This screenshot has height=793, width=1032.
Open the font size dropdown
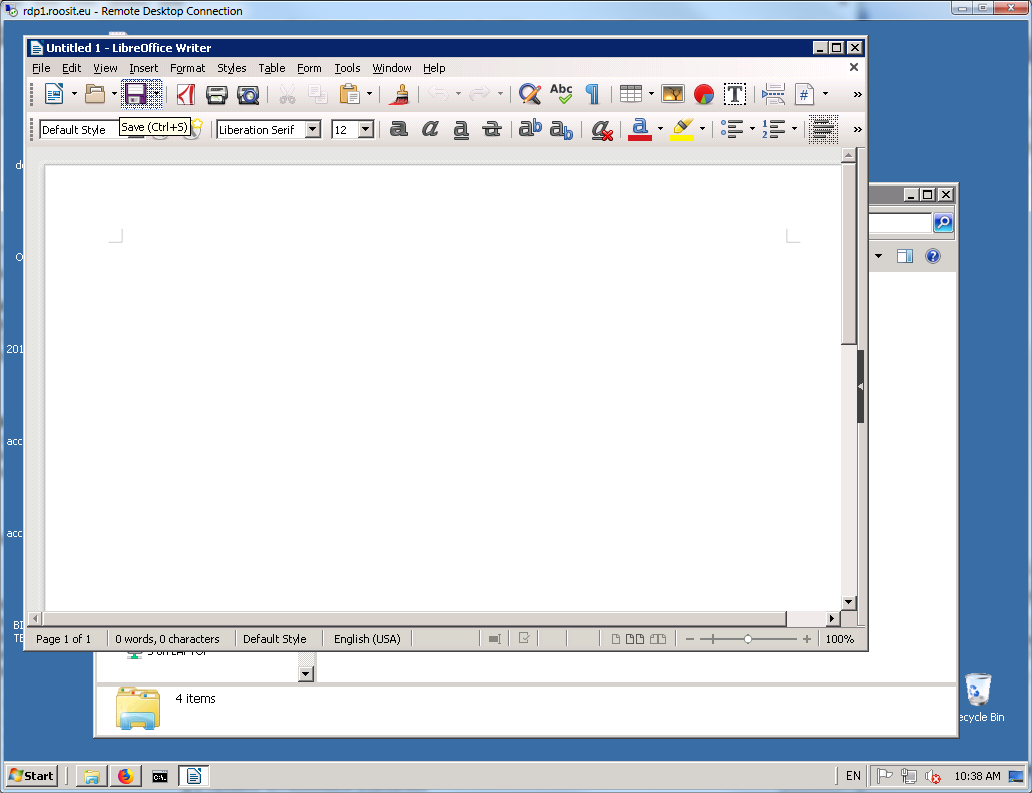(x=366, y=129)
